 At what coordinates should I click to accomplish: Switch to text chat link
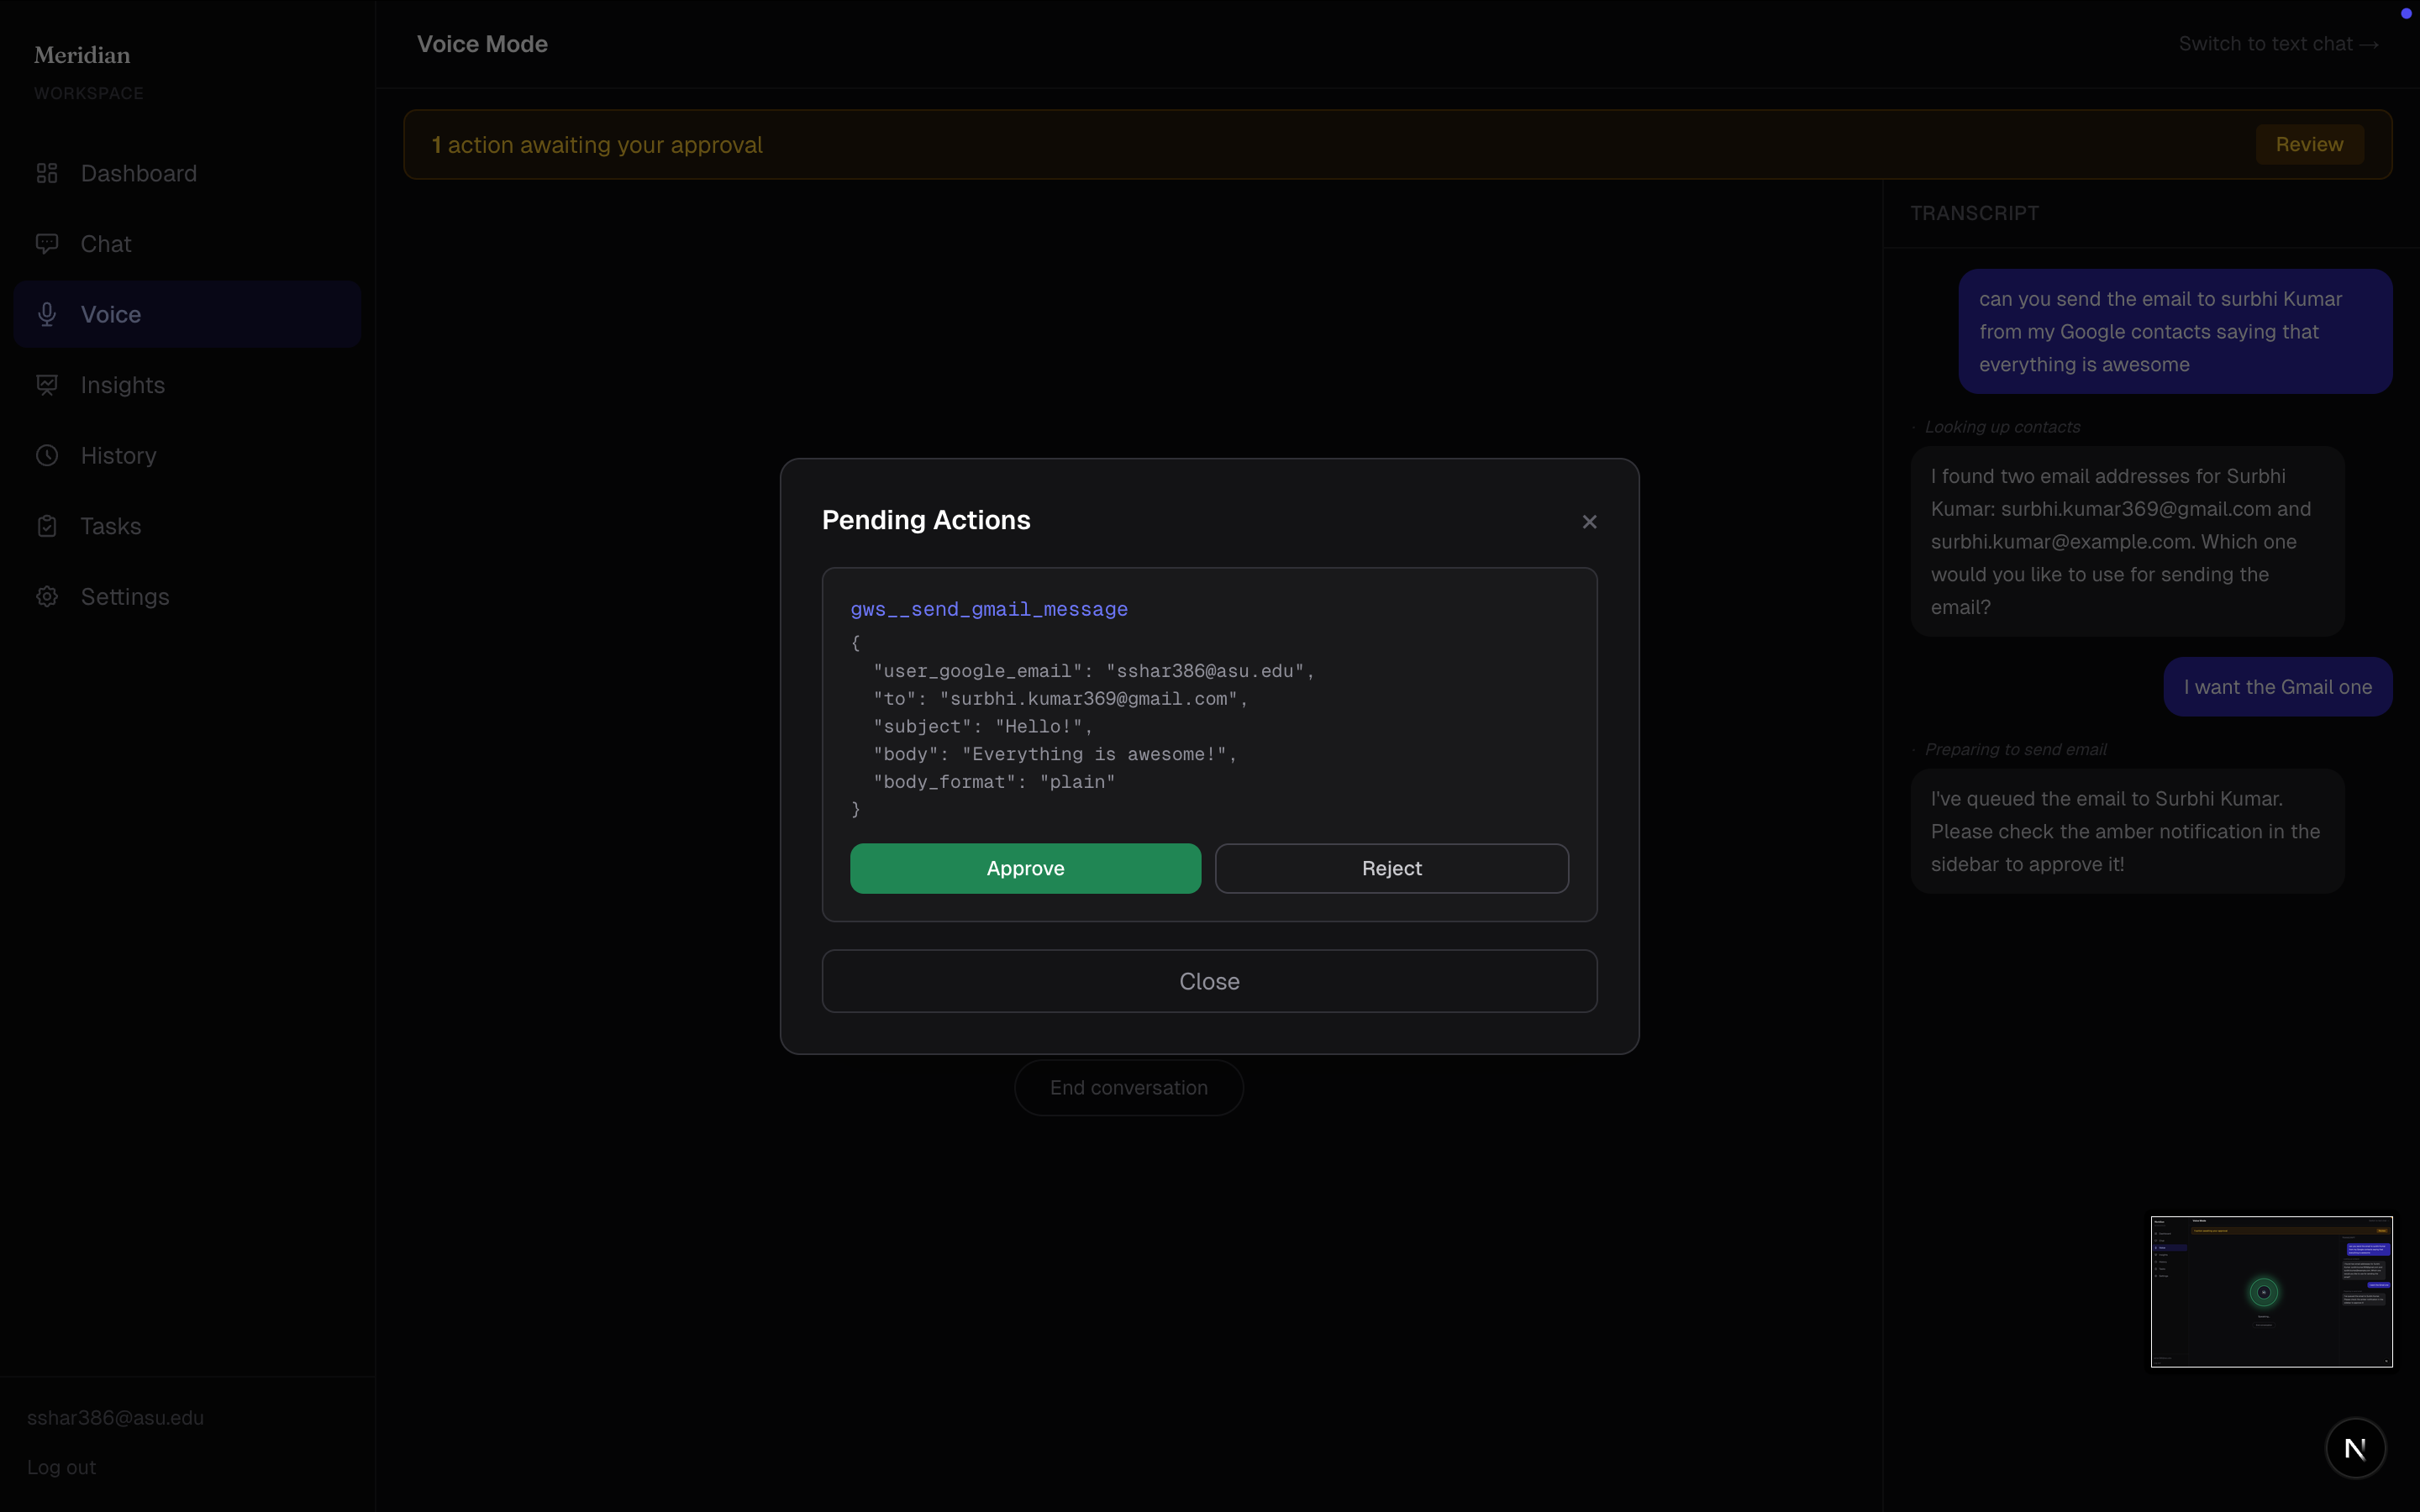[x=2278, y=44]
